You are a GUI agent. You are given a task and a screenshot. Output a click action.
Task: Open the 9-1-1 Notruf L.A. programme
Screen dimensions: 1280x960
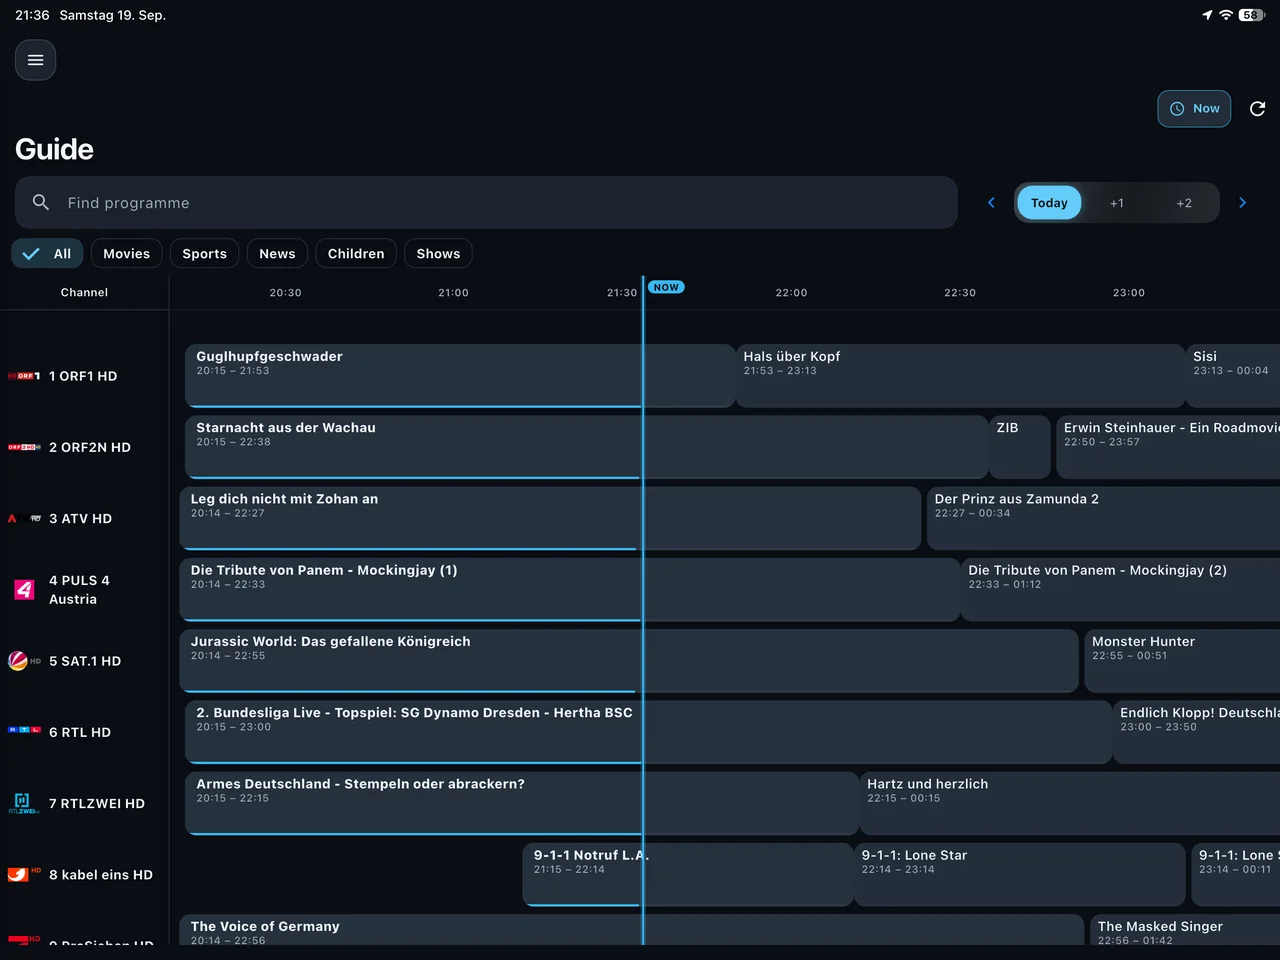coord(688,875)
